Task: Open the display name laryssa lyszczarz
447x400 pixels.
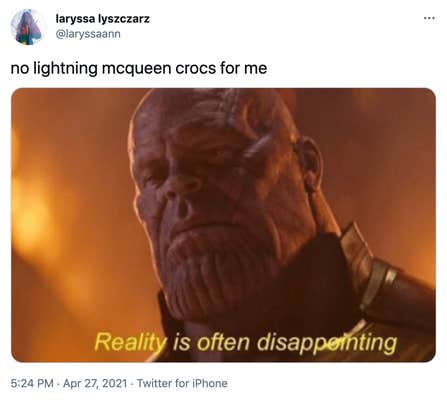Action: (102, 19)
